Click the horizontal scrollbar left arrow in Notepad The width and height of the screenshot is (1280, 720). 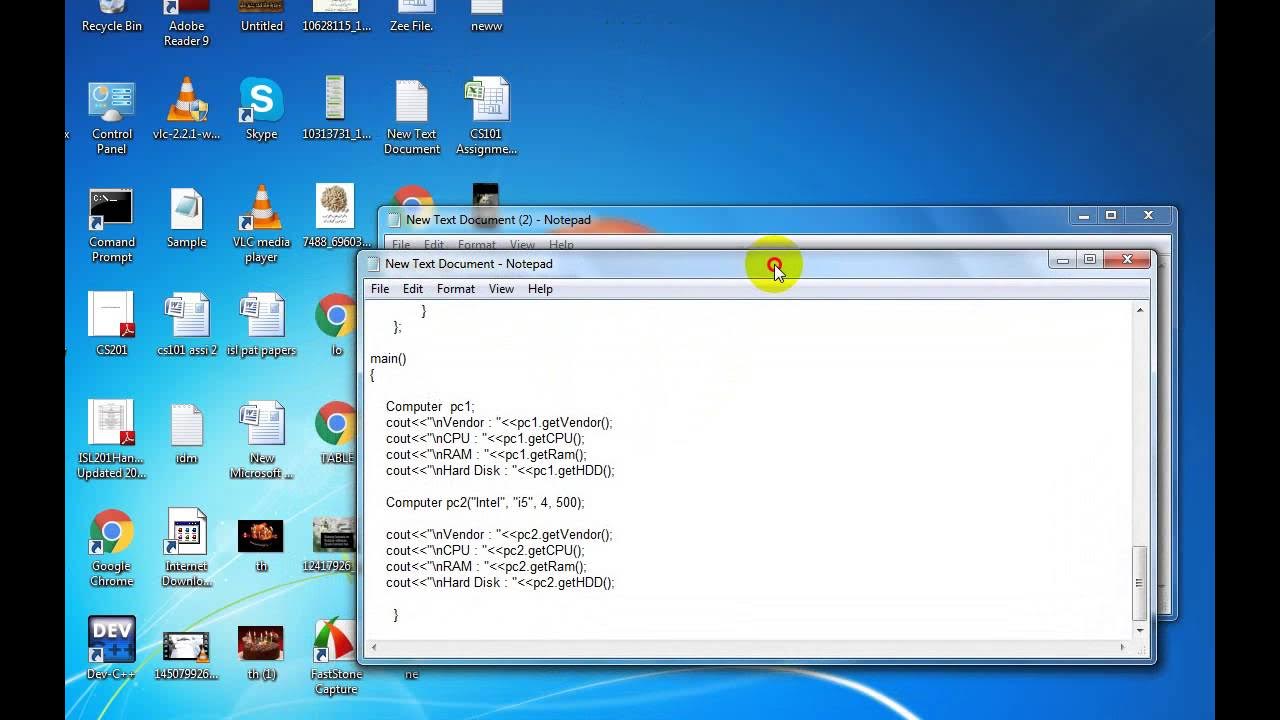(x=374, y=647)
